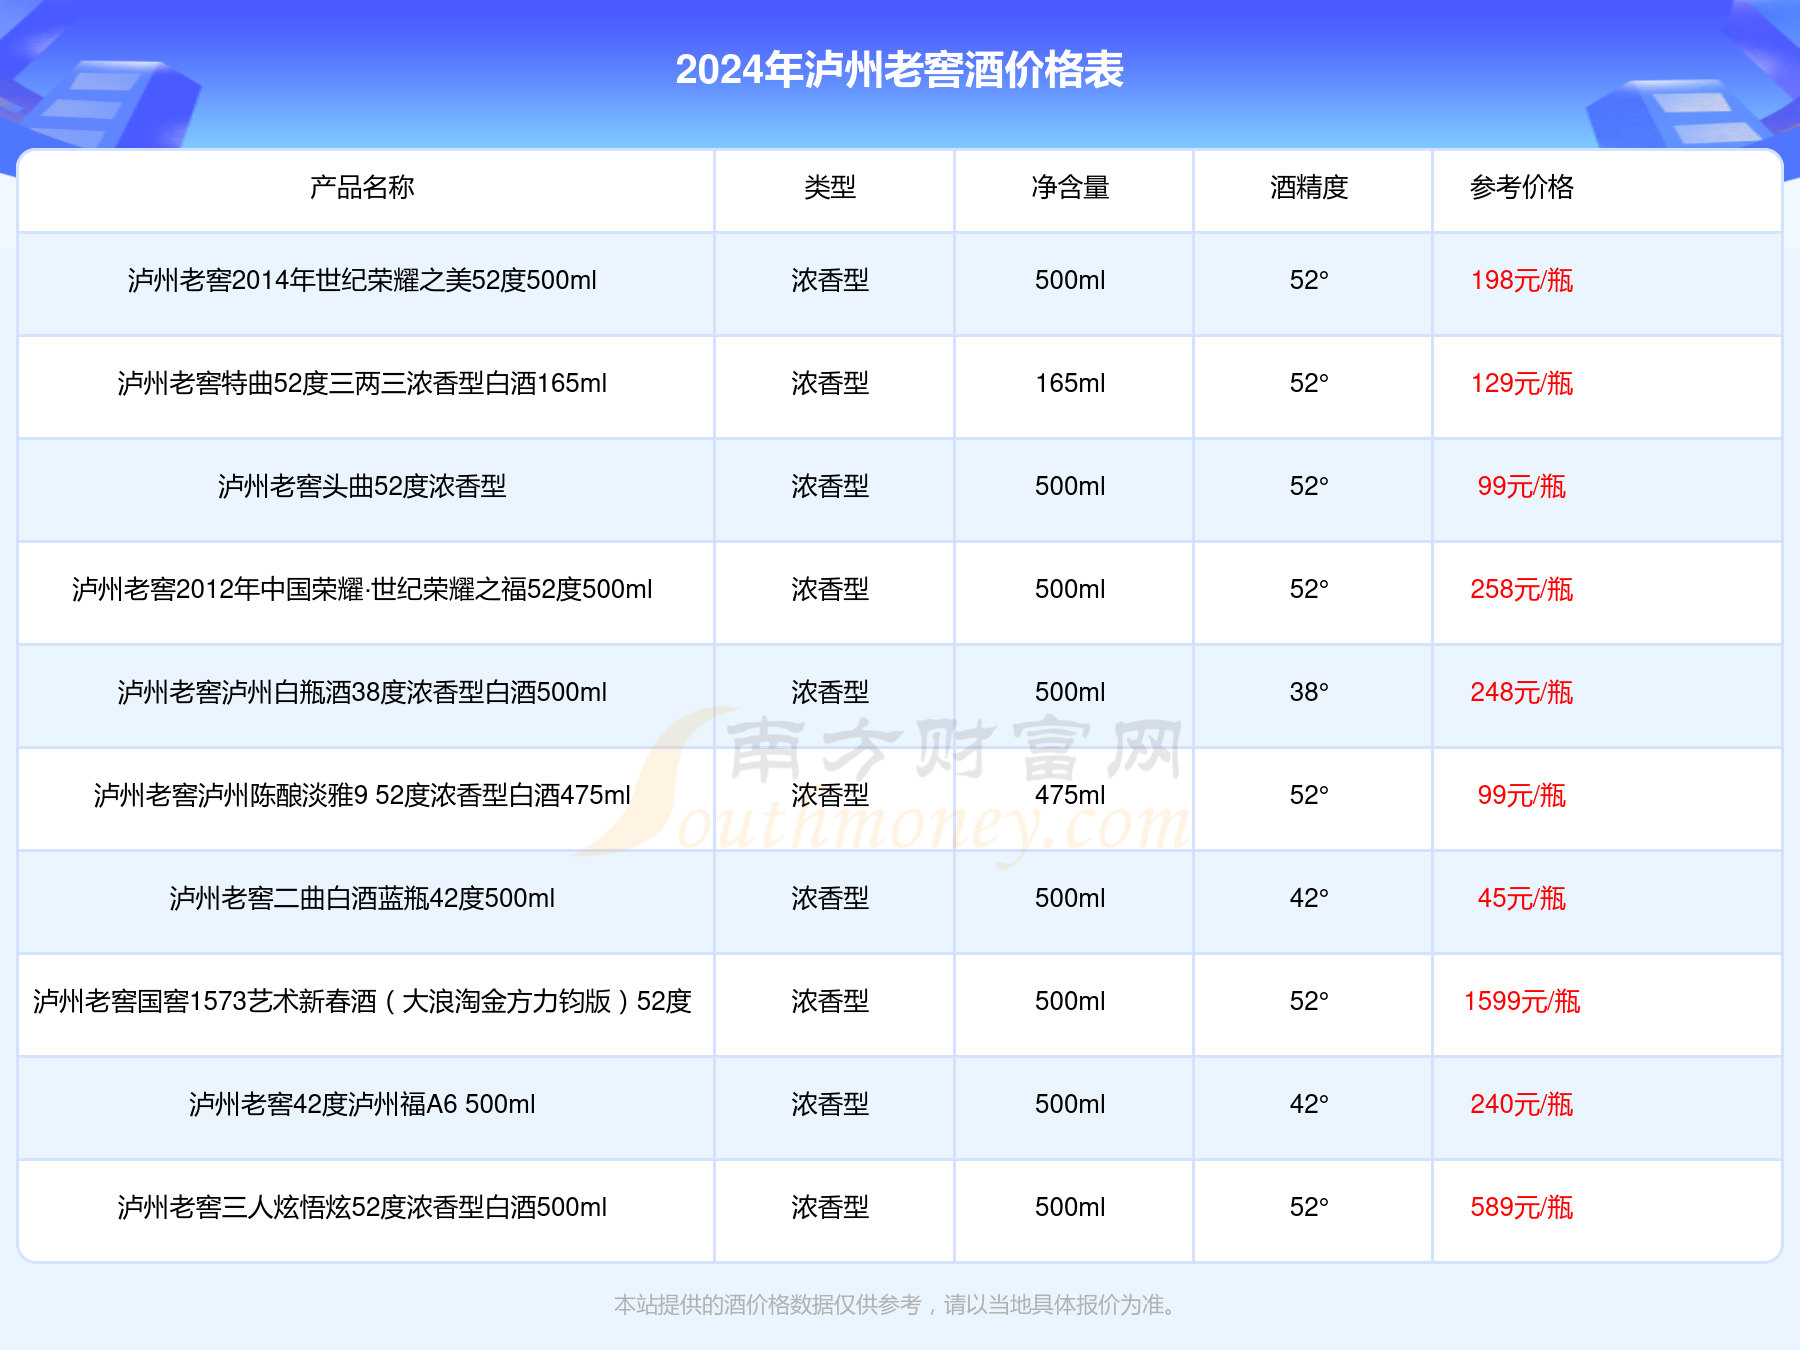The height and width of the screenshot is (1350, 1800).
Task: Select 泸州老窖2014年世纪荣耀之美52度500ml product name
Action: coord(362,280)
